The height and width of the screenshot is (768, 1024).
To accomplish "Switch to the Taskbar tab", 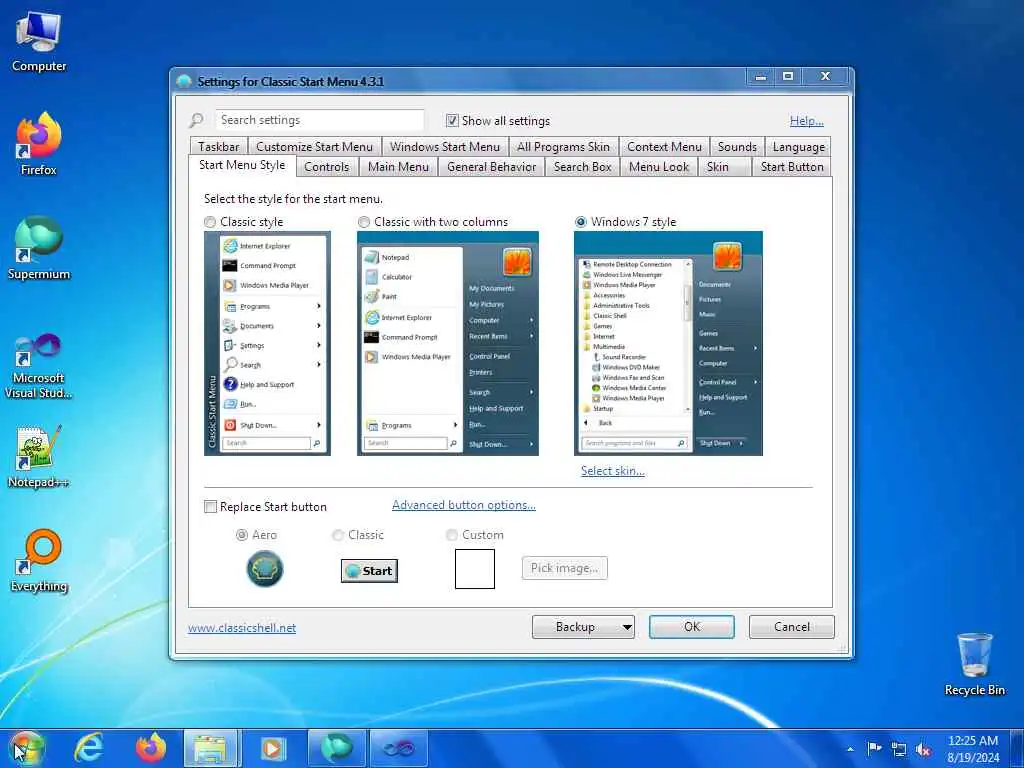I will [219, 147].
